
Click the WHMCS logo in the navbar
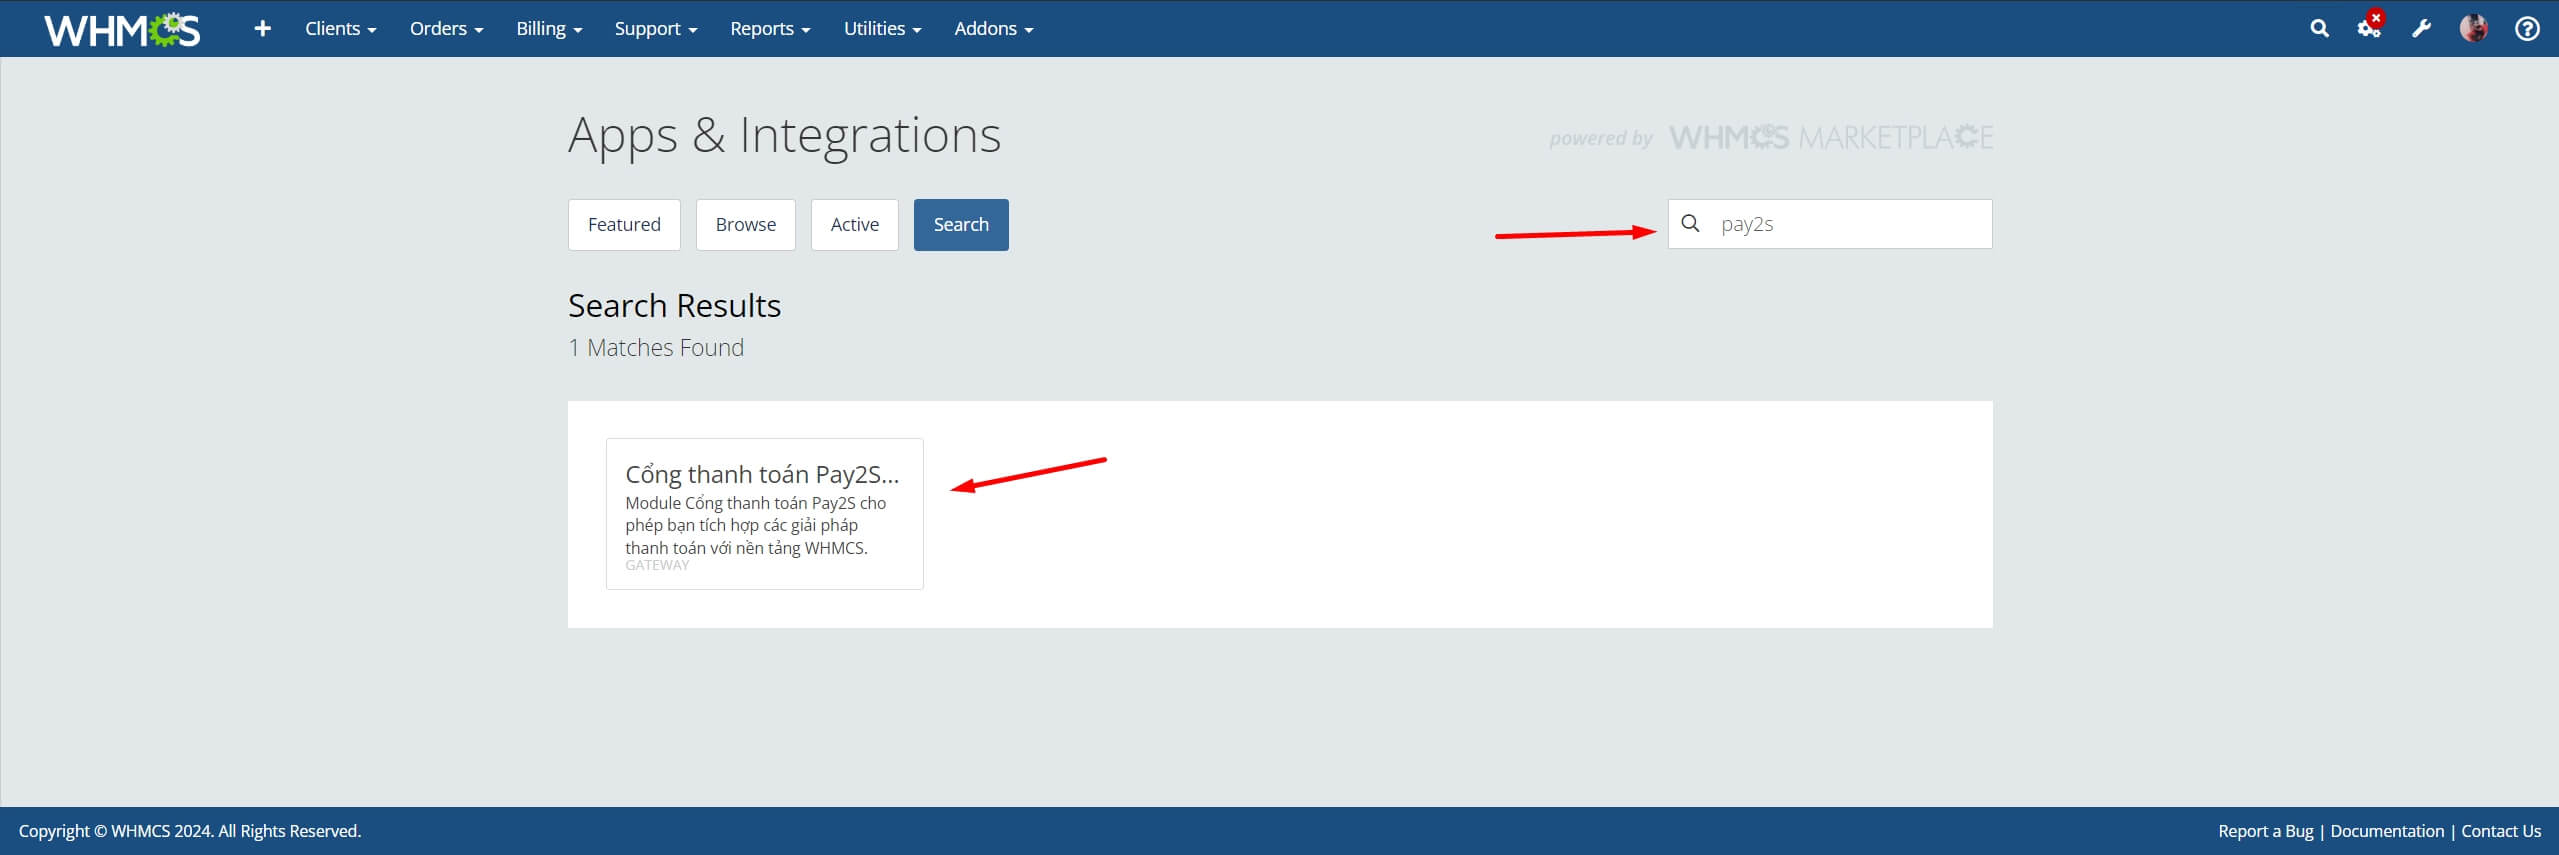(x=122, y=29)
